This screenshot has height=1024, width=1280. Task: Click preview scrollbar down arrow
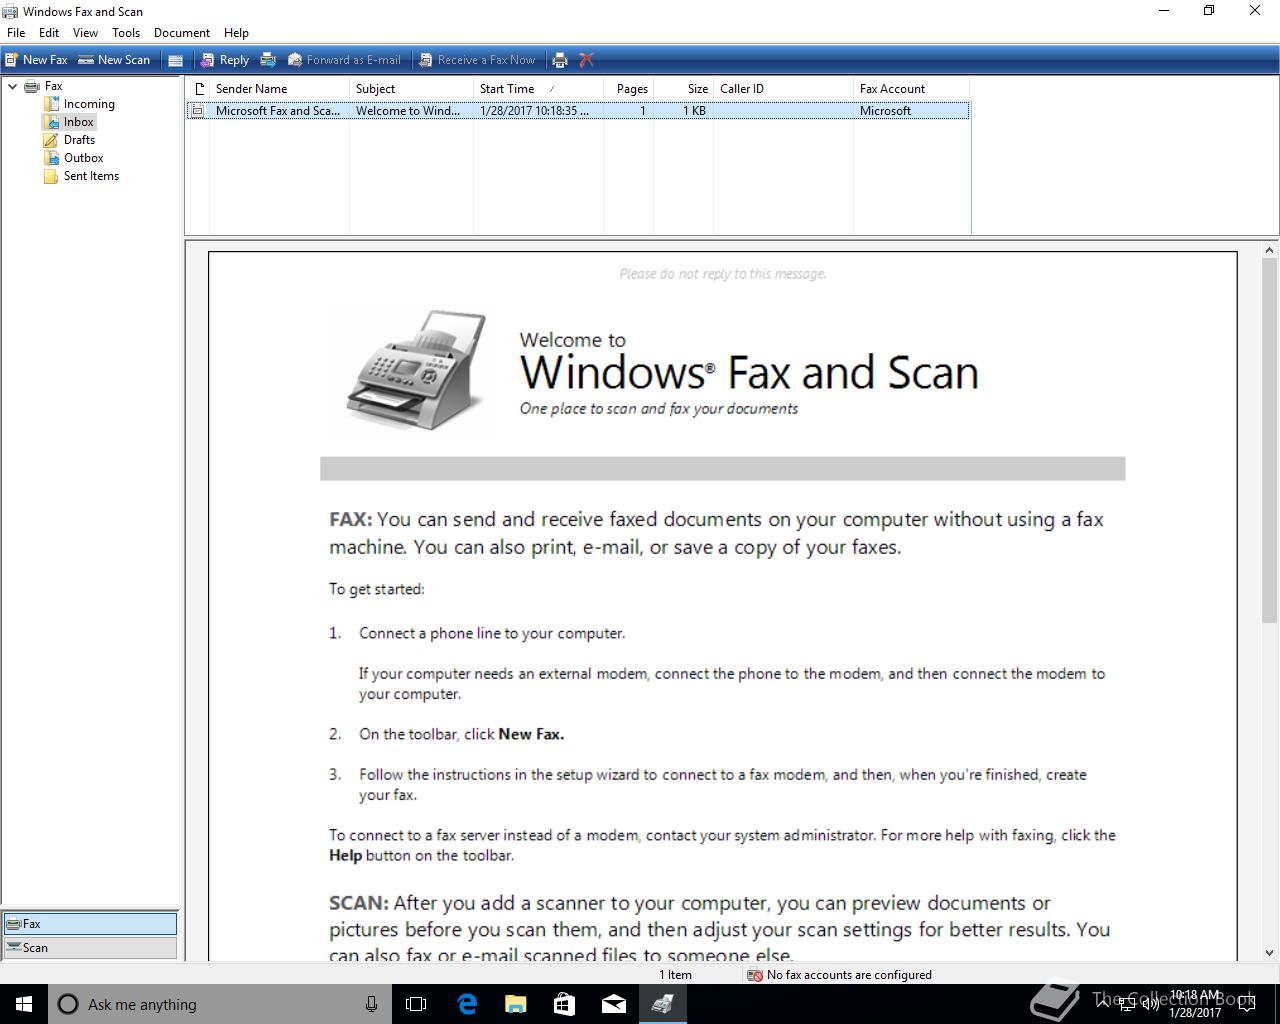(x=1270, y=953)
